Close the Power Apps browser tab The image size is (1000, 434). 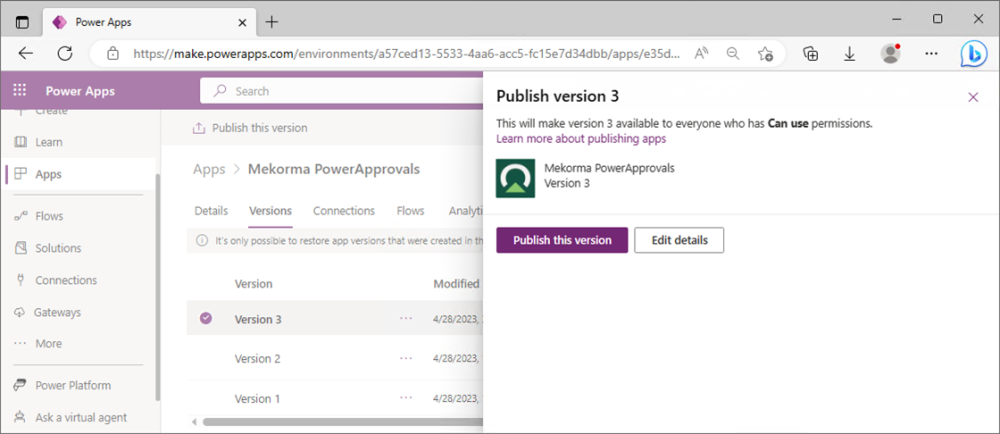point(242,22)
